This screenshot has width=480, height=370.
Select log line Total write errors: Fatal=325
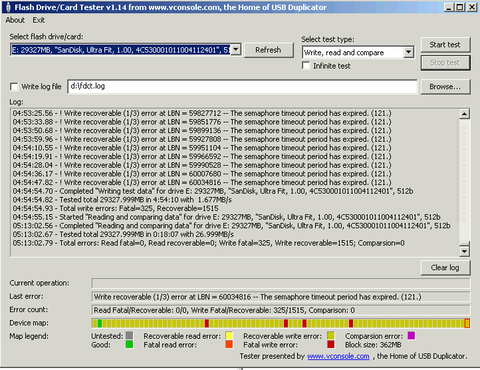click(116, 209)
